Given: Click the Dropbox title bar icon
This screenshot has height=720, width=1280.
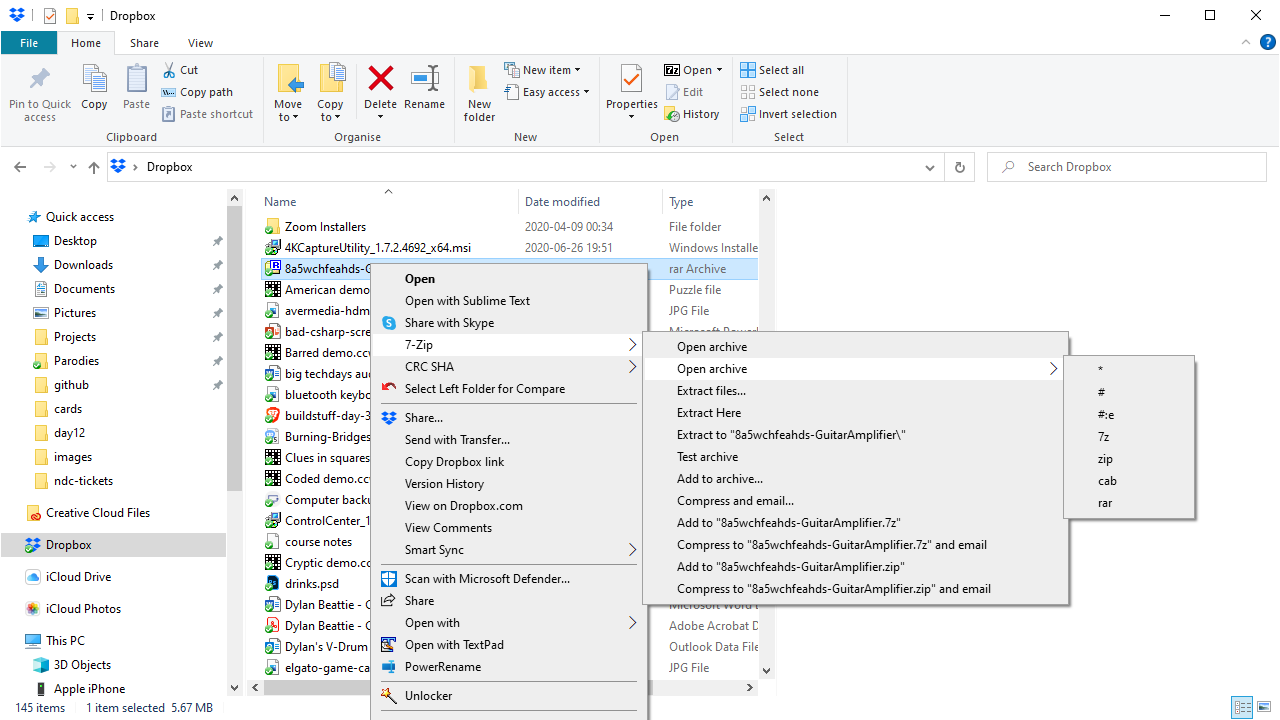Looking at the screenshot, I should click(x=17, y=15).
